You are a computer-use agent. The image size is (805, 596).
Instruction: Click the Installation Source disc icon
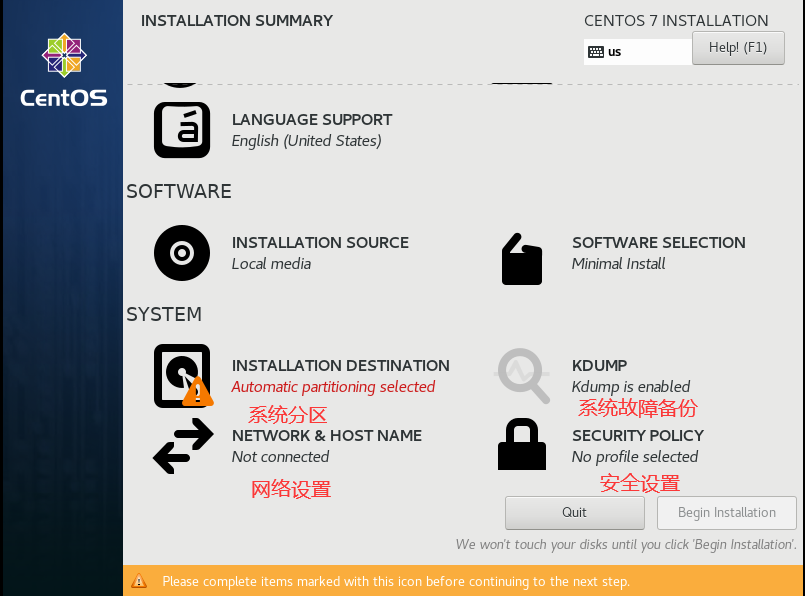(182, 253)
